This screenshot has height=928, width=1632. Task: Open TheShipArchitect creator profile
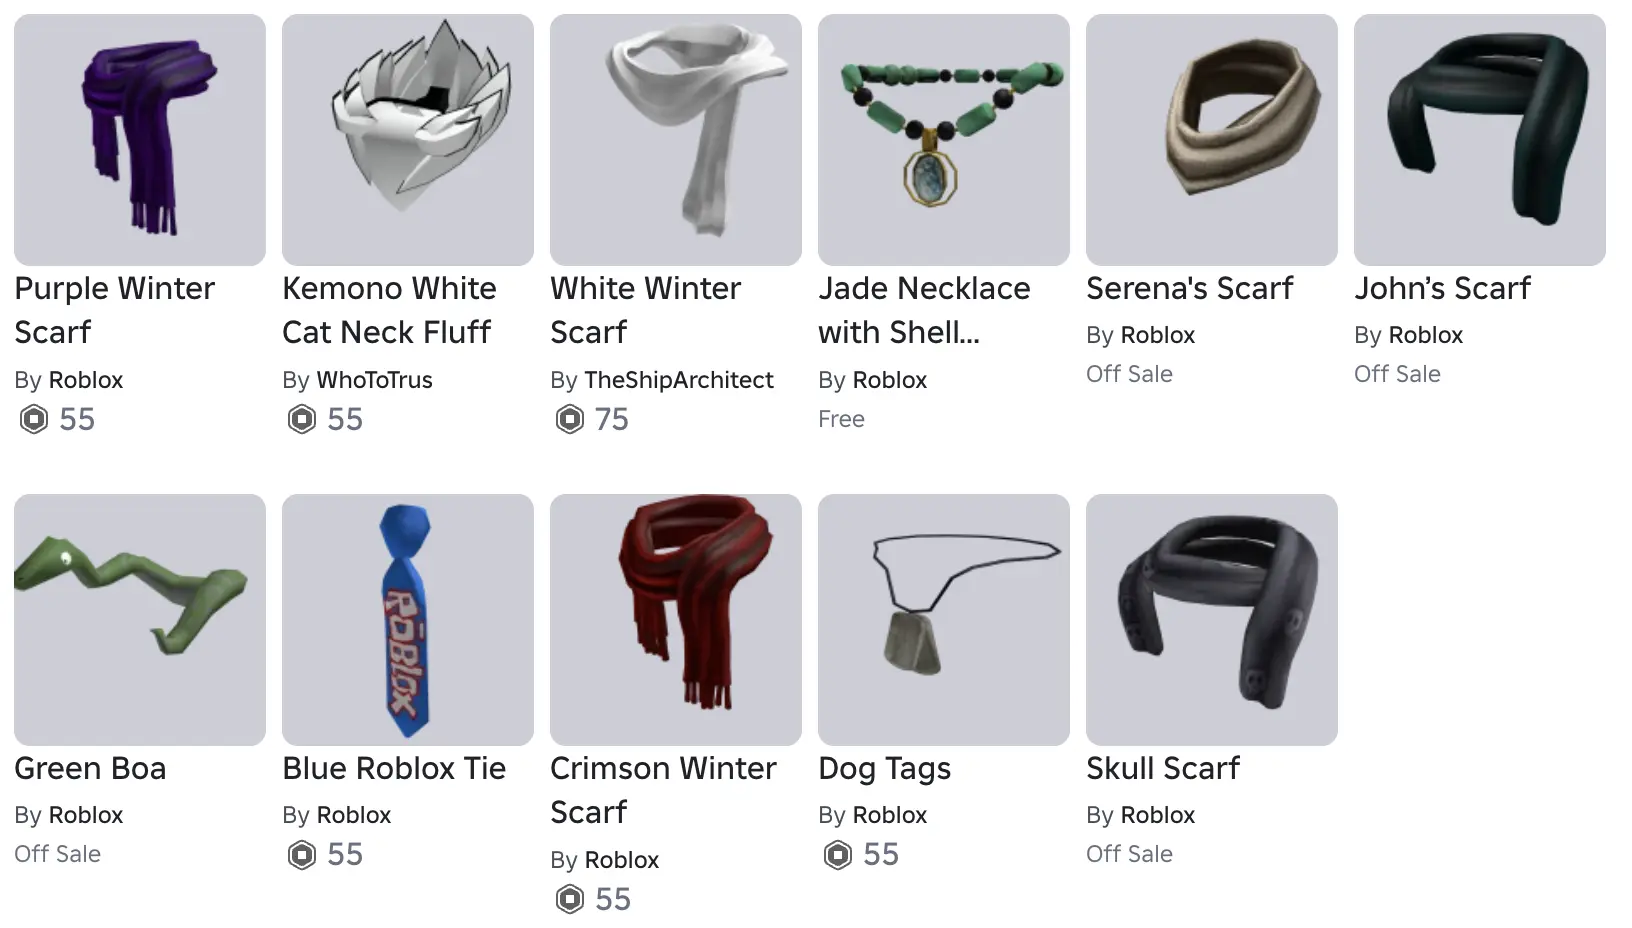(x=679, y=380)
